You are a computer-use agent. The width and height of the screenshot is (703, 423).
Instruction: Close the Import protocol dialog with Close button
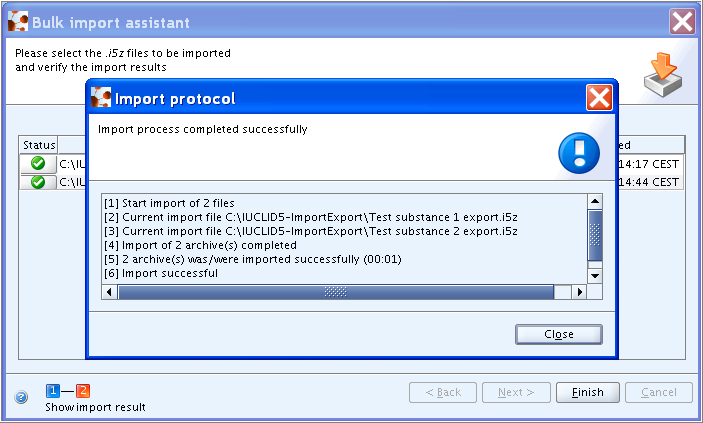tap(559, 334)
